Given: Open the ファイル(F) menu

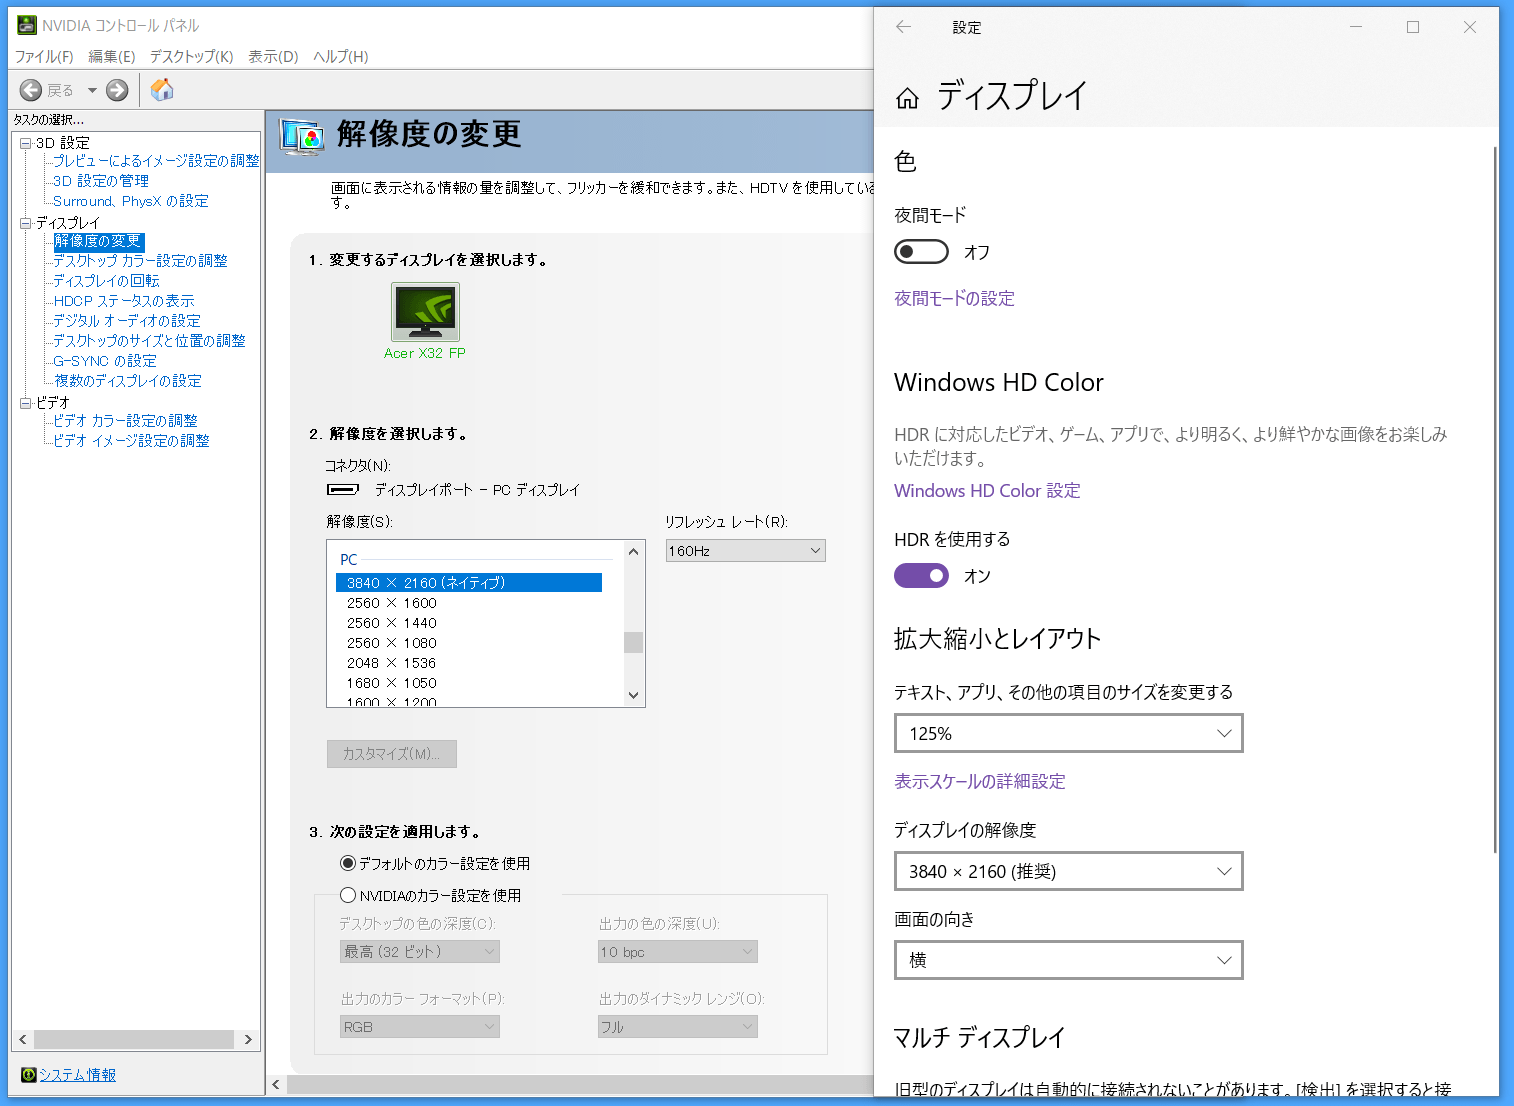Looking at the screenshot, I should [x=44, y=57].
